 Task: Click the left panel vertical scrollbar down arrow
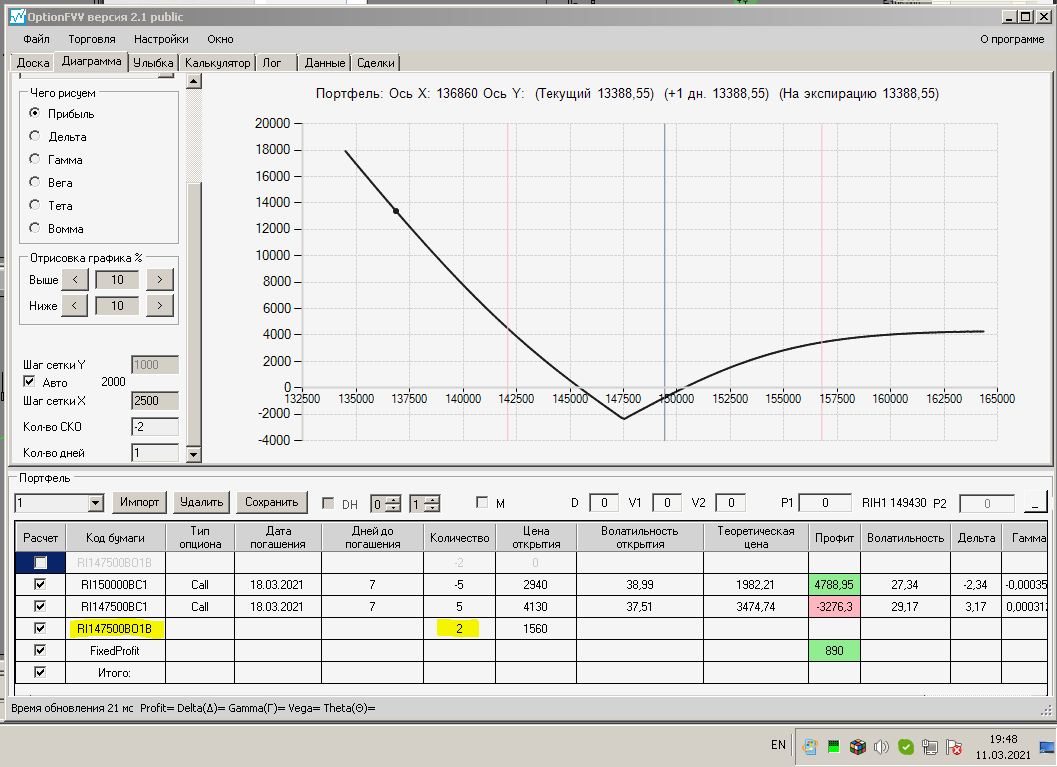tap(194, 456)
